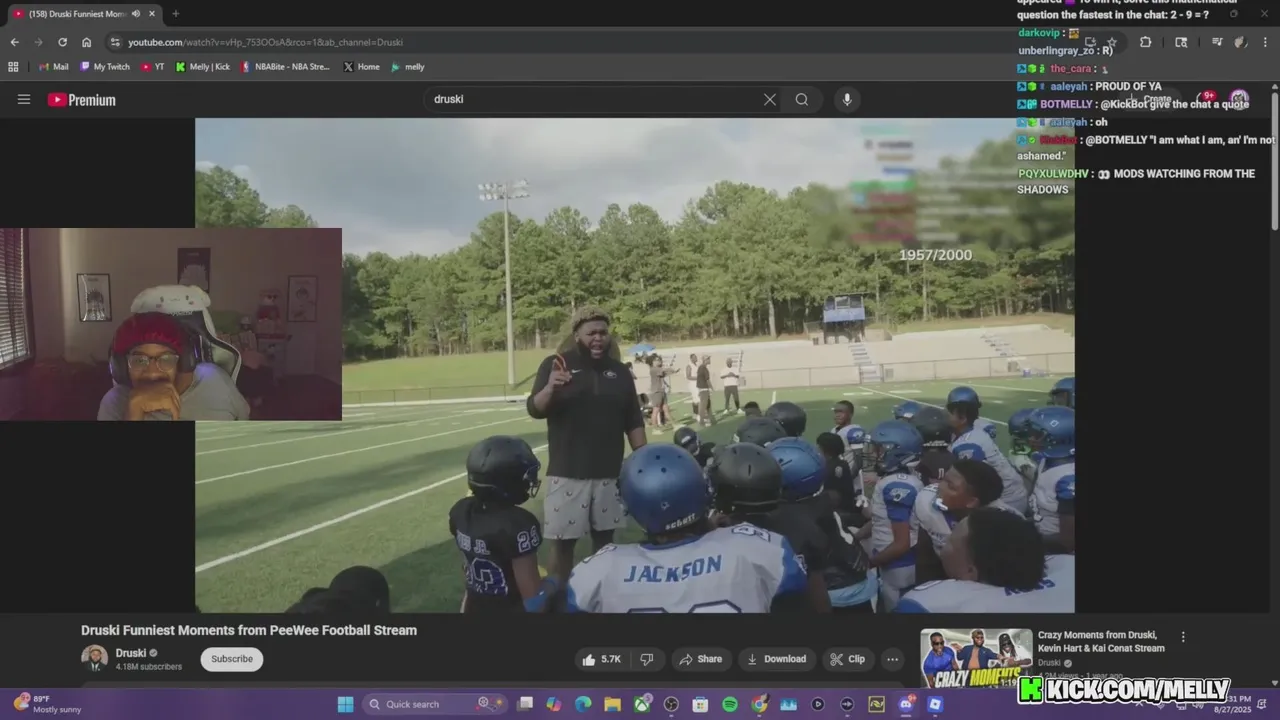Mute the tab via speaker icon on tab

(x=136, y=14)
